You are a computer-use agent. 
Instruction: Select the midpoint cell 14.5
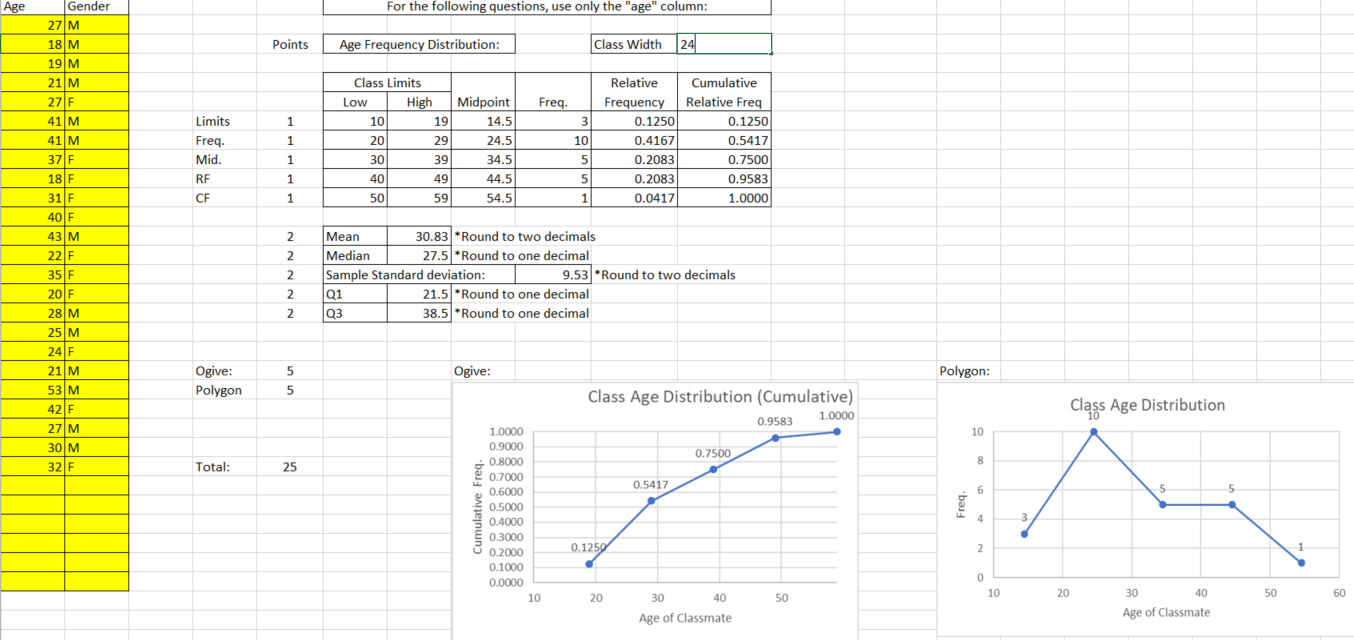[483, 121]
